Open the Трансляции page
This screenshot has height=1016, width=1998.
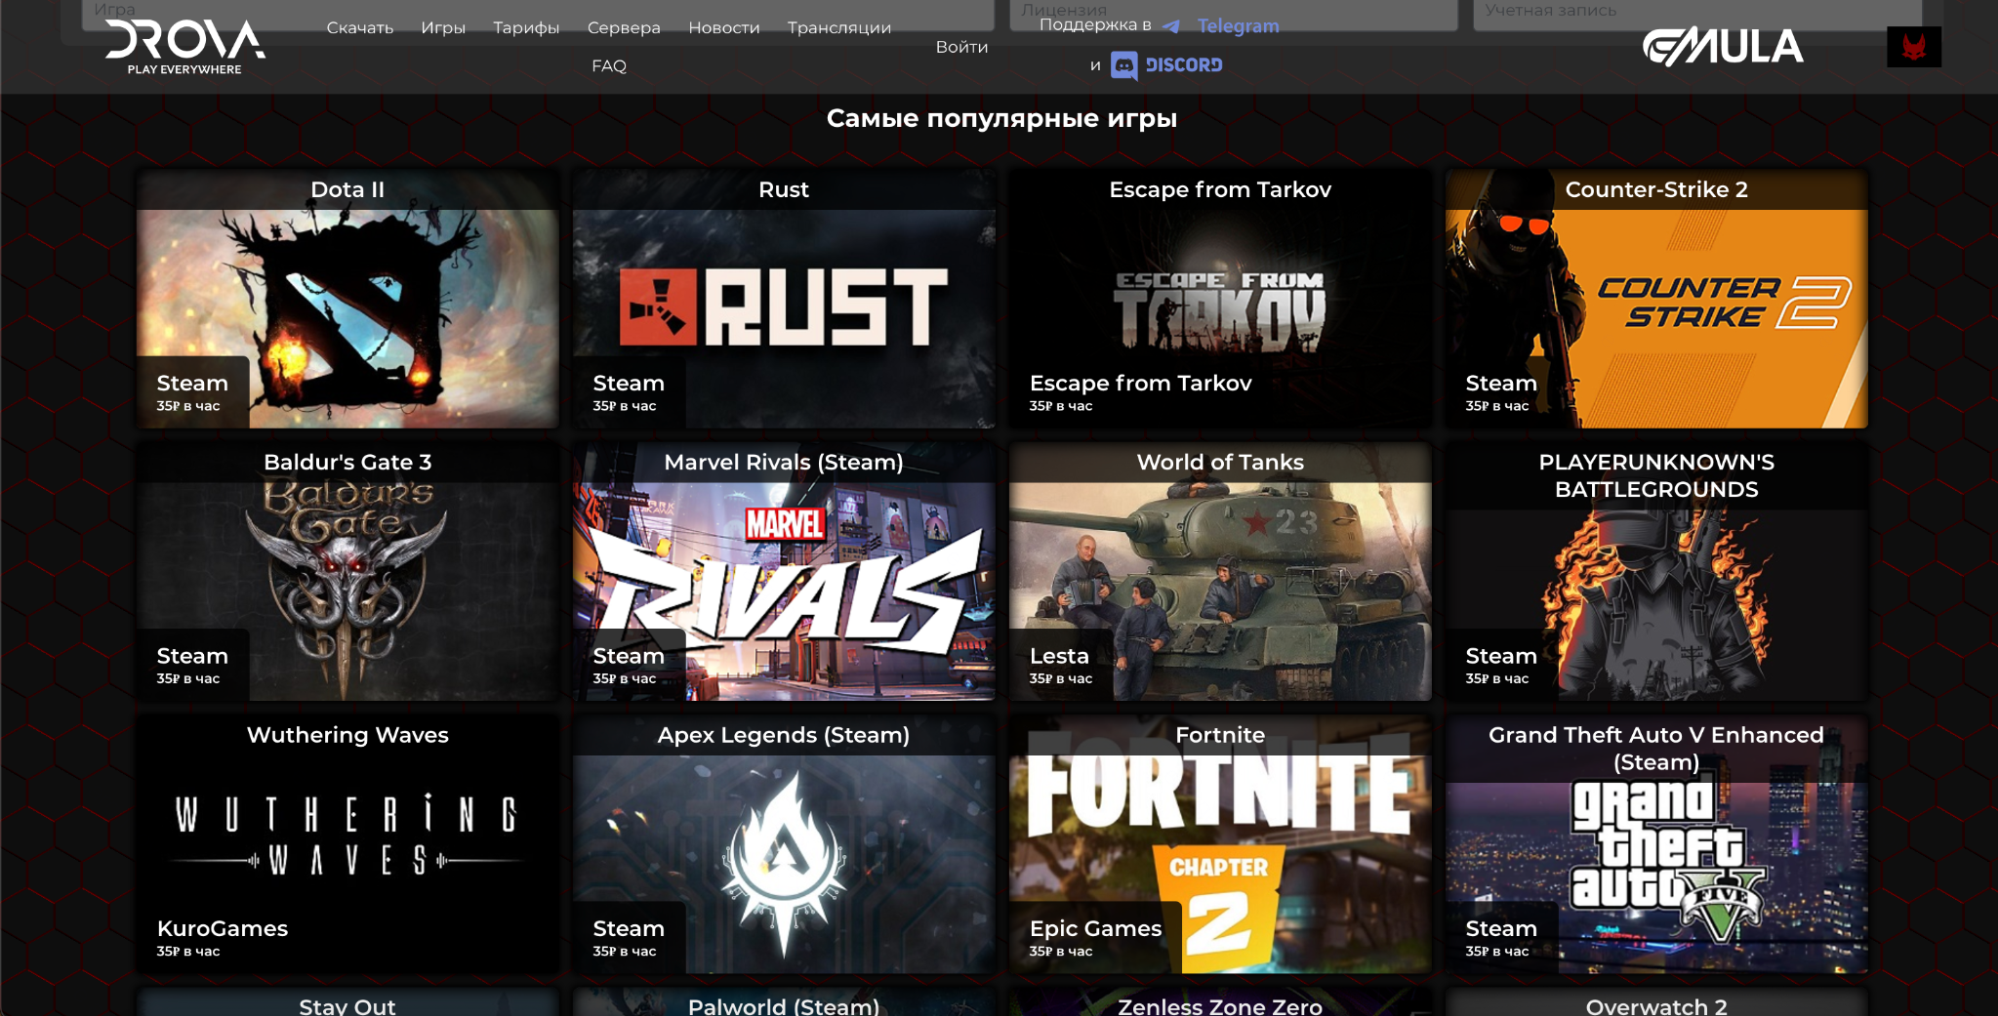[839, 28]
